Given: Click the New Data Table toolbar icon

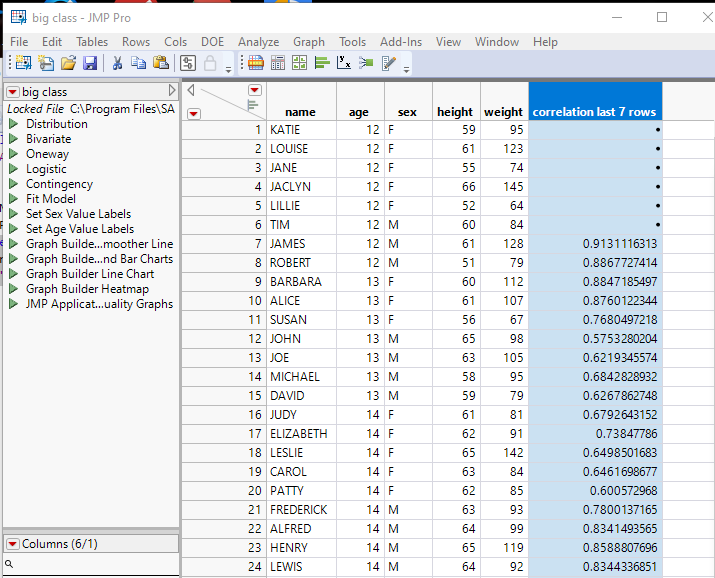Looking at the screenshot, I should (x=22, y=64).
